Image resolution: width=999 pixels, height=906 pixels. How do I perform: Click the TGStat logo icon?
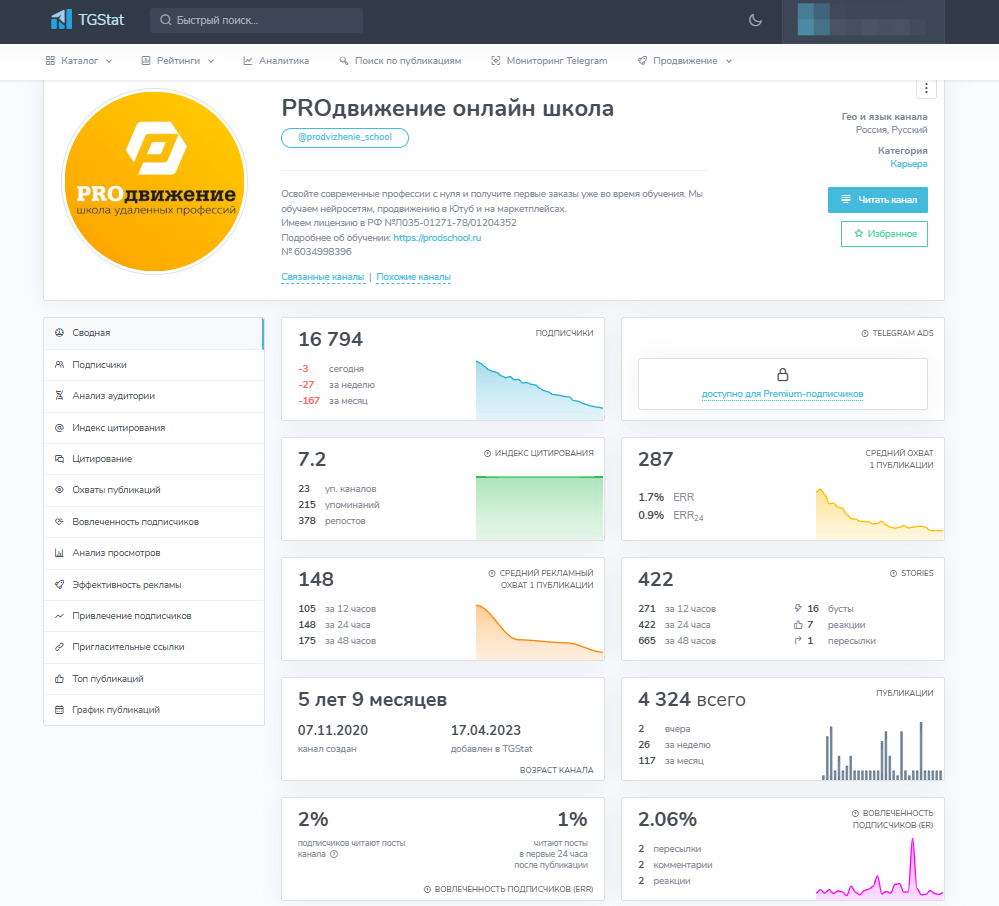click(61, 20)
